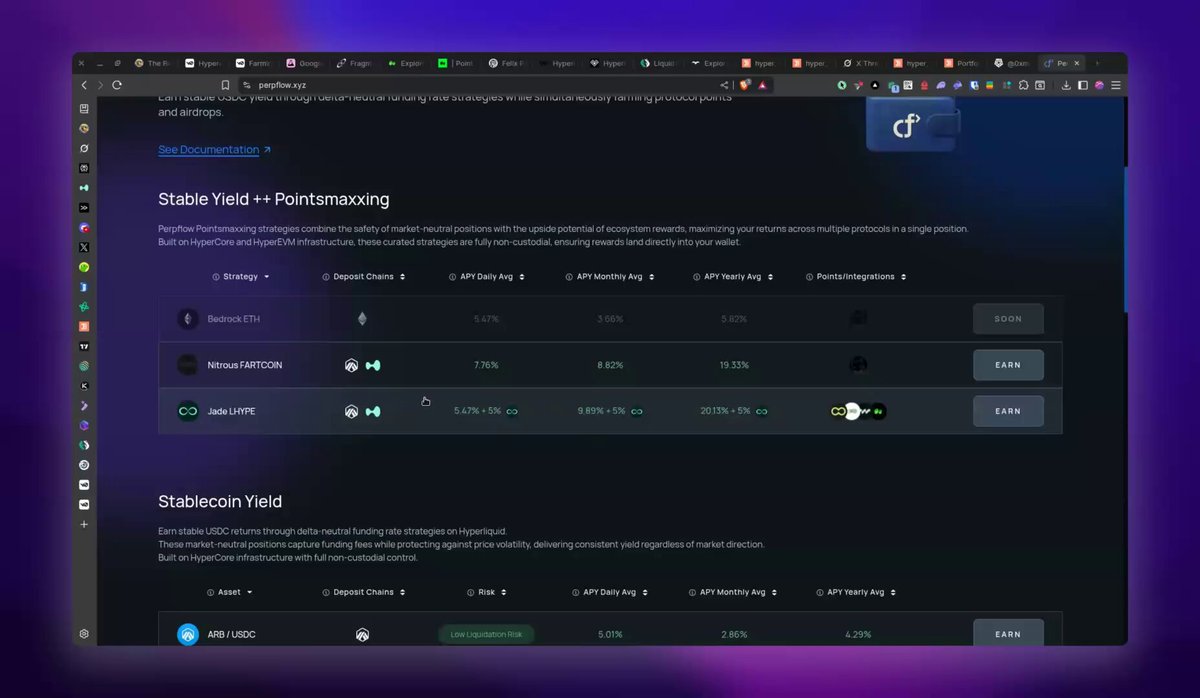Open the Brave shields lion icon
Image resolution: width=1200 pixels, height=698 pixels.
tap(745, 85)
